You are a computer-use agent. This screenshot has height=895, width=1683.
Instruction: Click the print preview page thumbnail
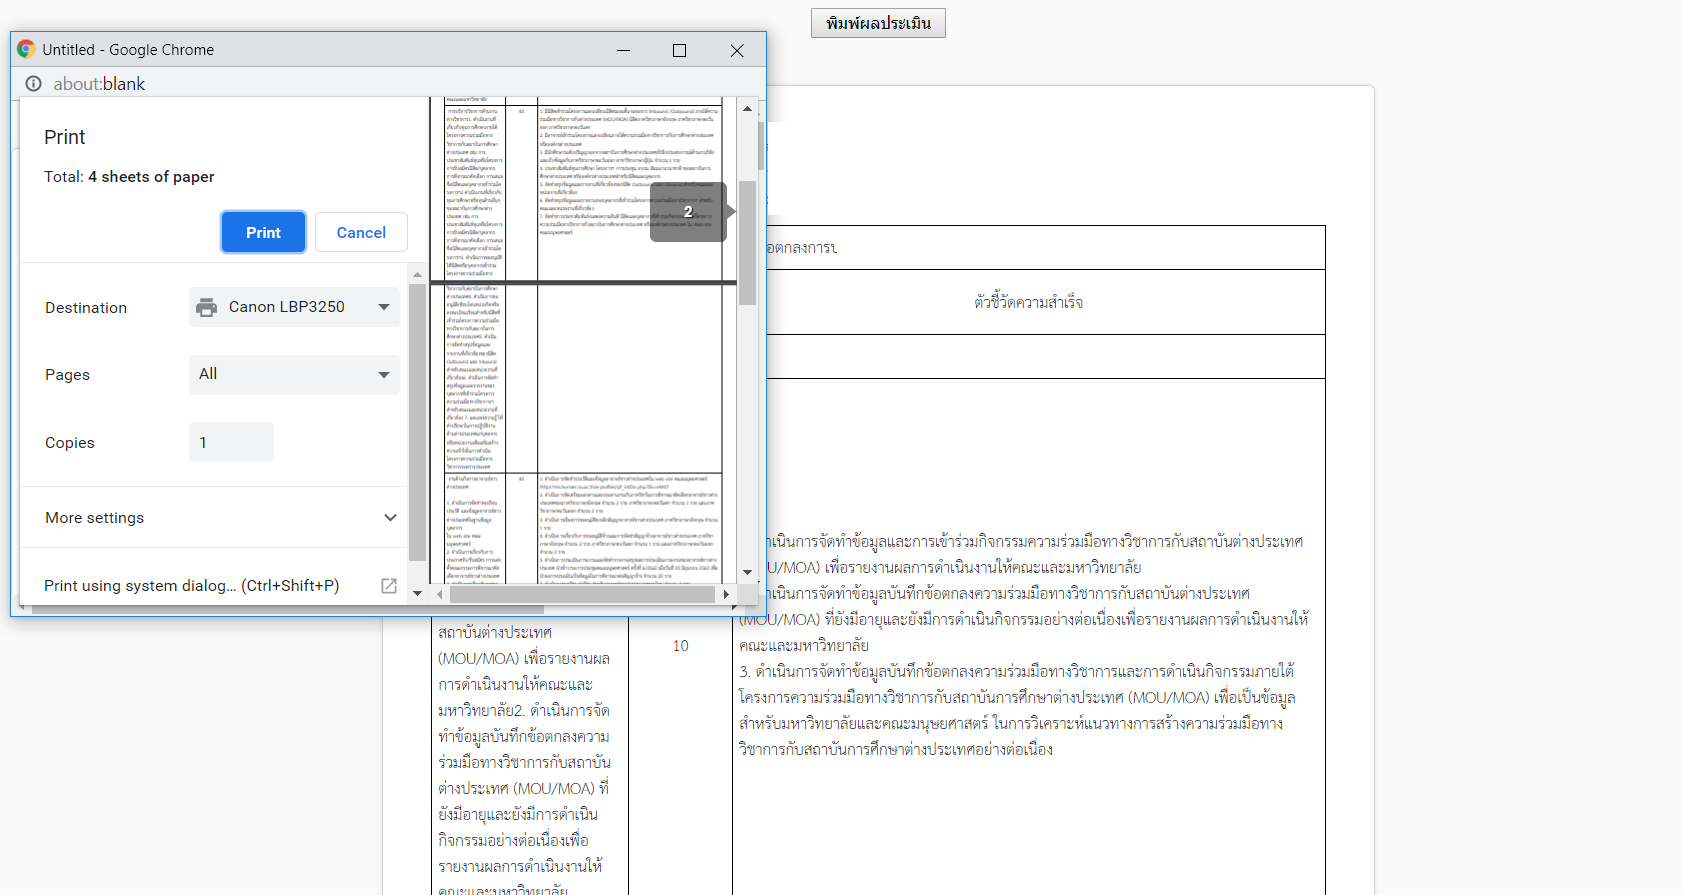[584, 340]
